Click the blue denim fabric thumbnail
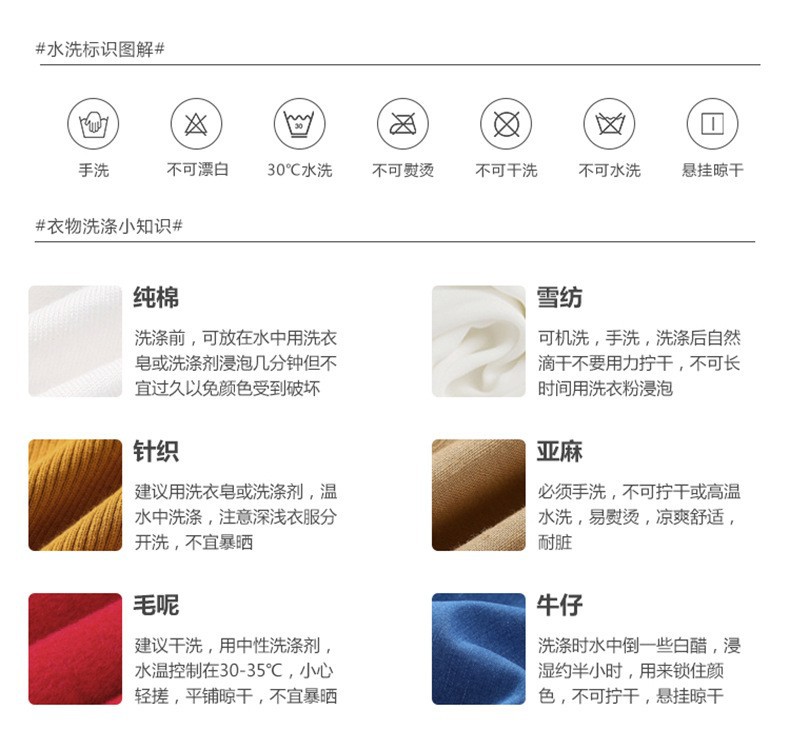The image size is (790, 748). [479, 649]
